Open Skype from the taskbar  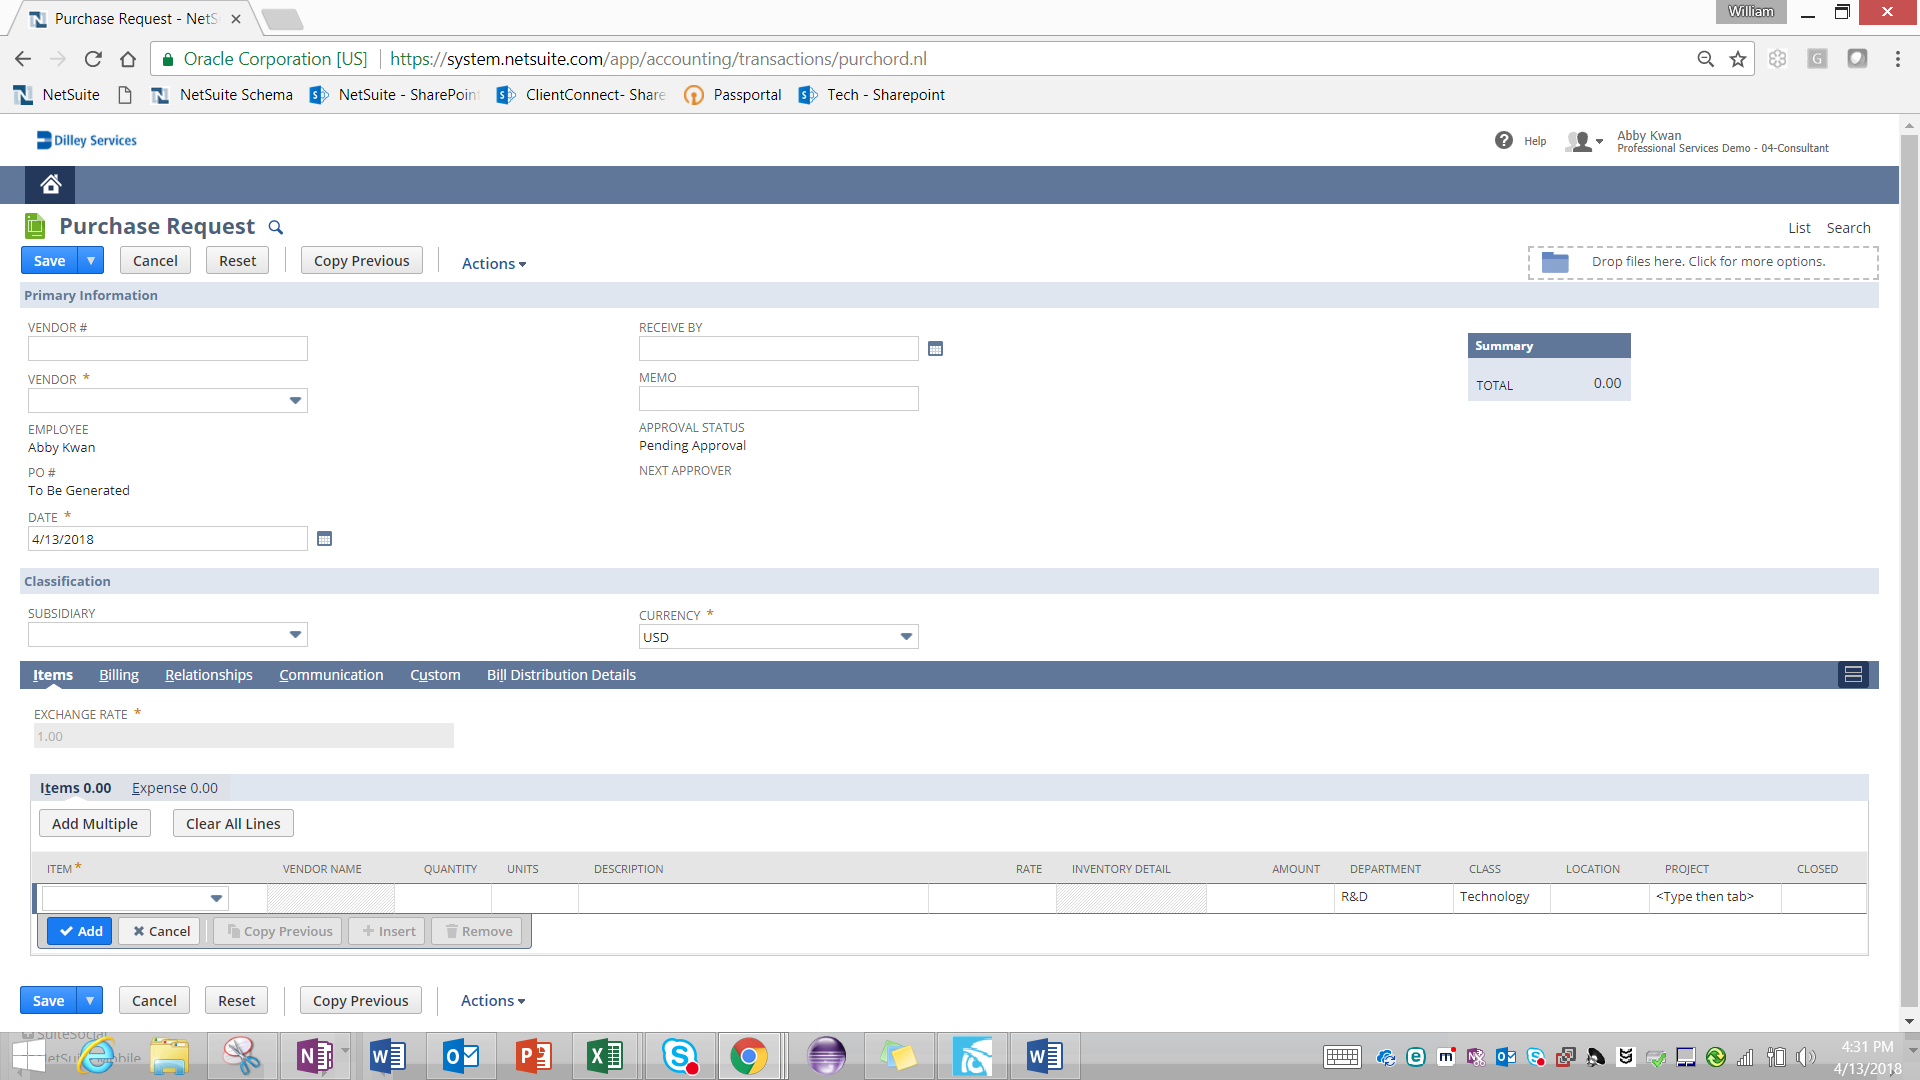coord(678,1055)
